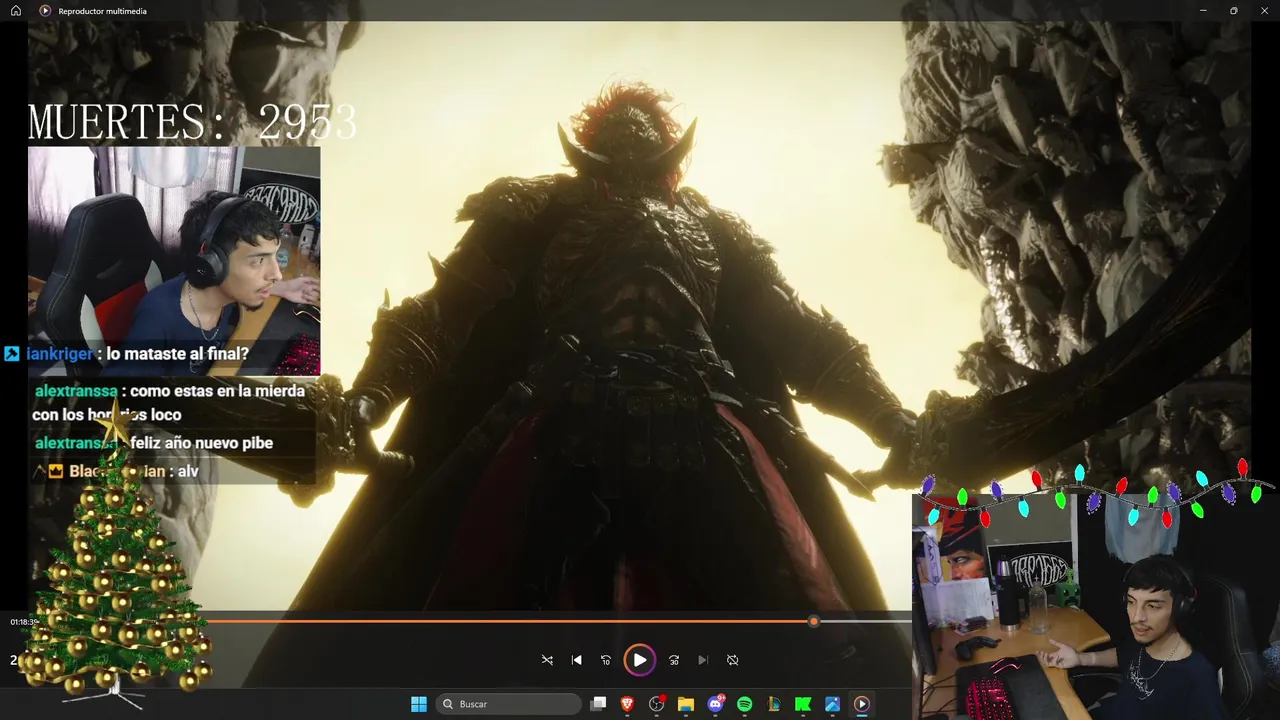Viewport: 1280px width, 720px height.
Task: Click the Buscar taskbar search box
Action: [511, 704]
